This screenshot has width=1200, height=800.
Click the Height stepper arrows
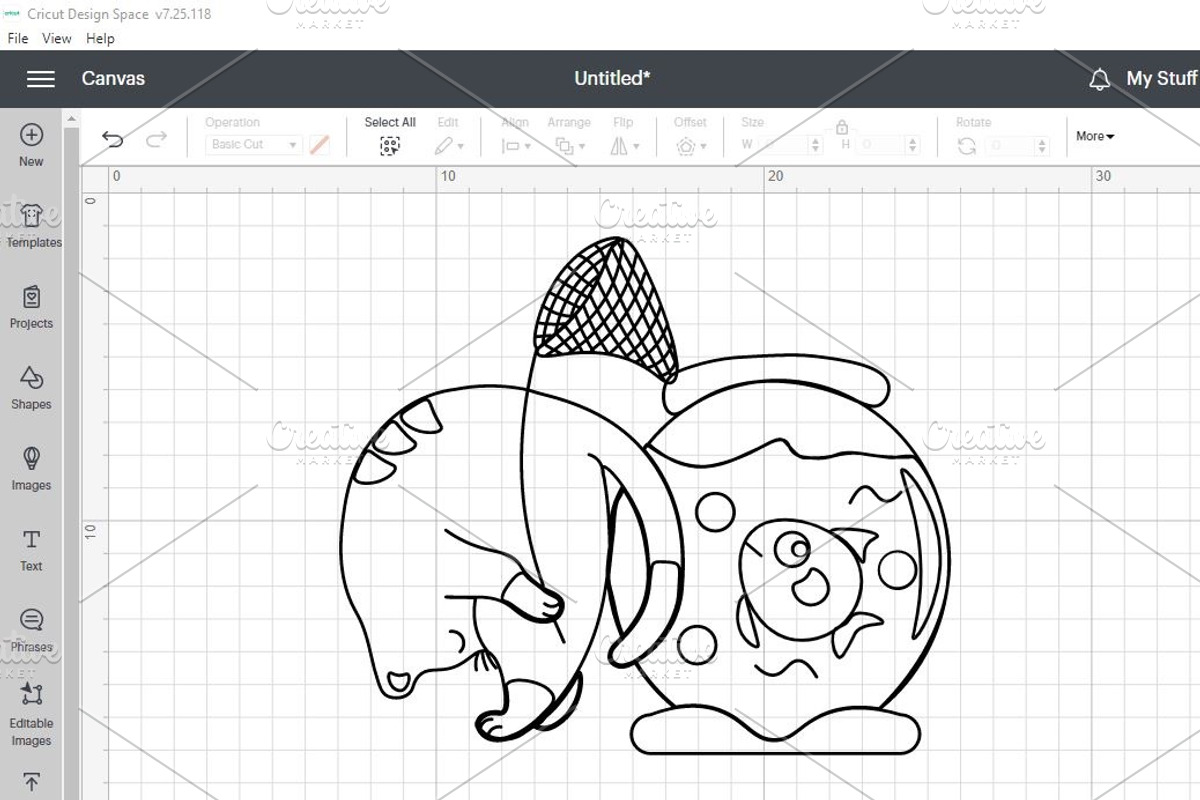[x=912, y=145]
